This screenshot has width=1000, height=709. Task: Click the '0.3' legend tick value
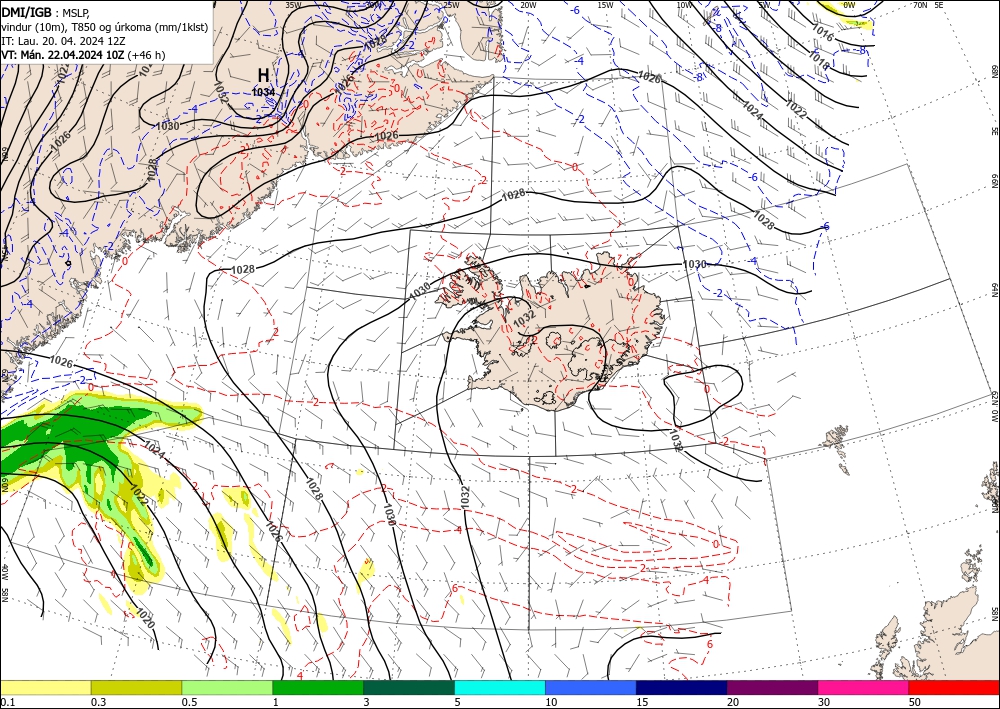point(98,702)
